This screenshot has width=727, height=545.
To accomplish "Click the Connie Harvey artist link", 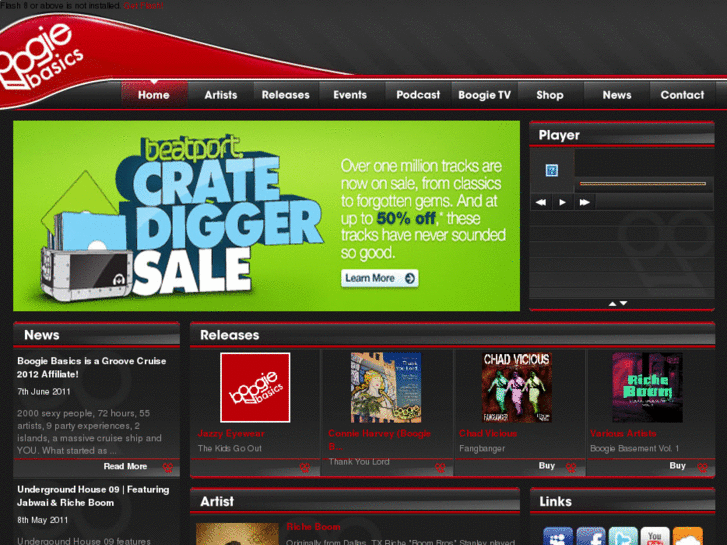I will point(380,440).
